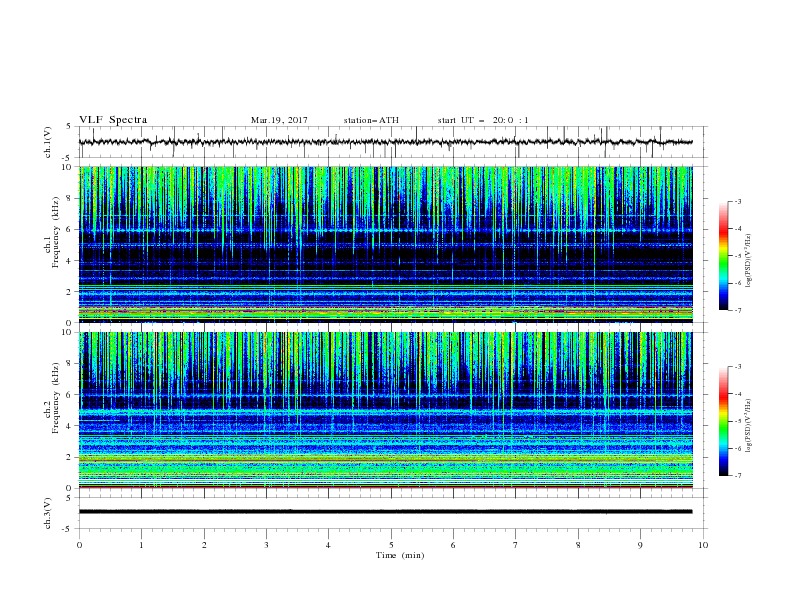Click the "ch.1(V)" waveform axis label

click(48, 142)
